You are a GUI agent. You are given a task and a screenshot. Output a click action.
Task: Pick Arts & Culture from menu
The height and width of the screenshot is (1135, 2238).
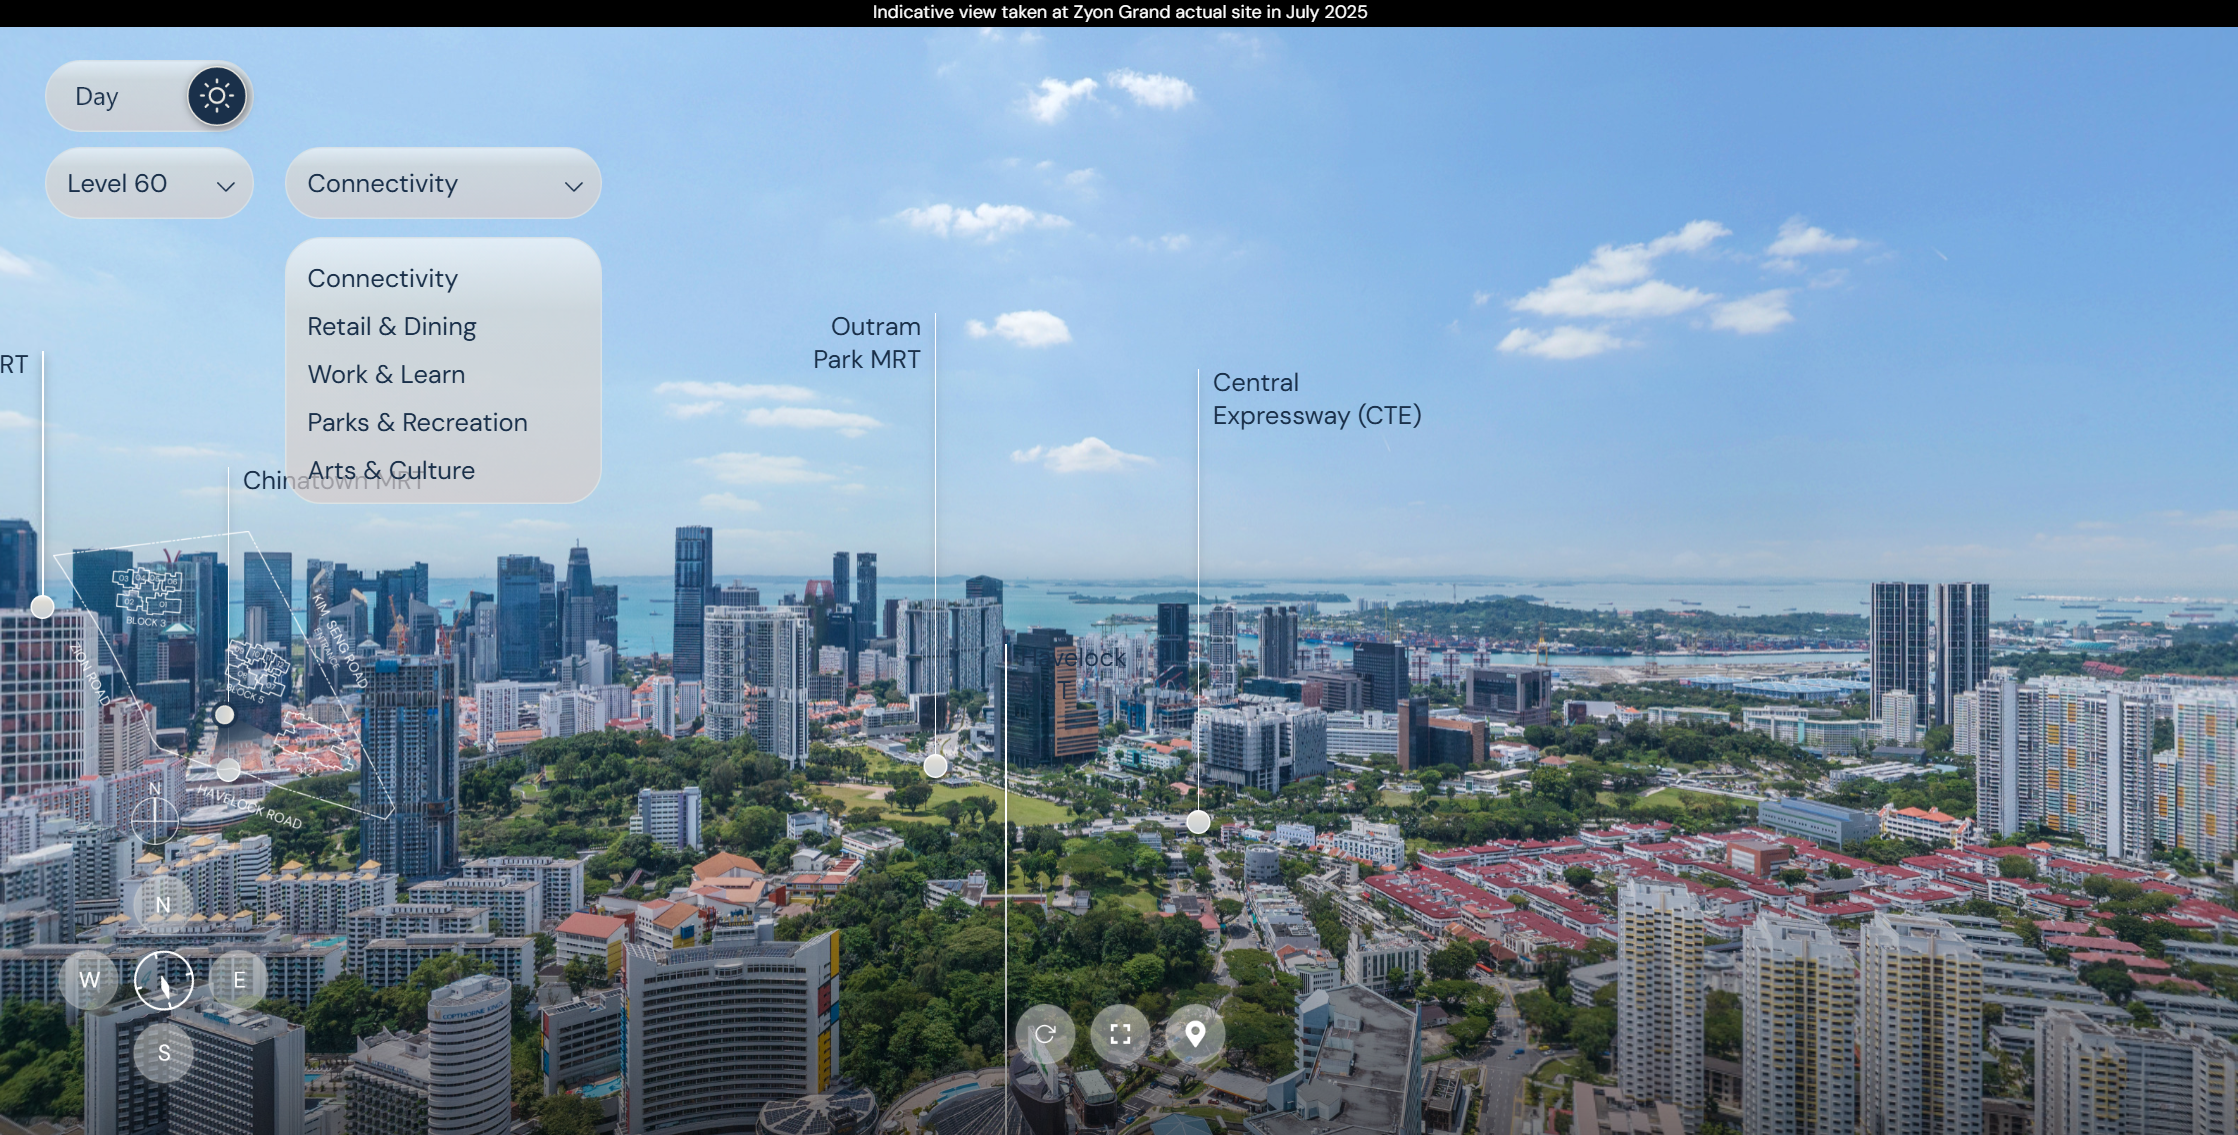click(x=391, y=471)
